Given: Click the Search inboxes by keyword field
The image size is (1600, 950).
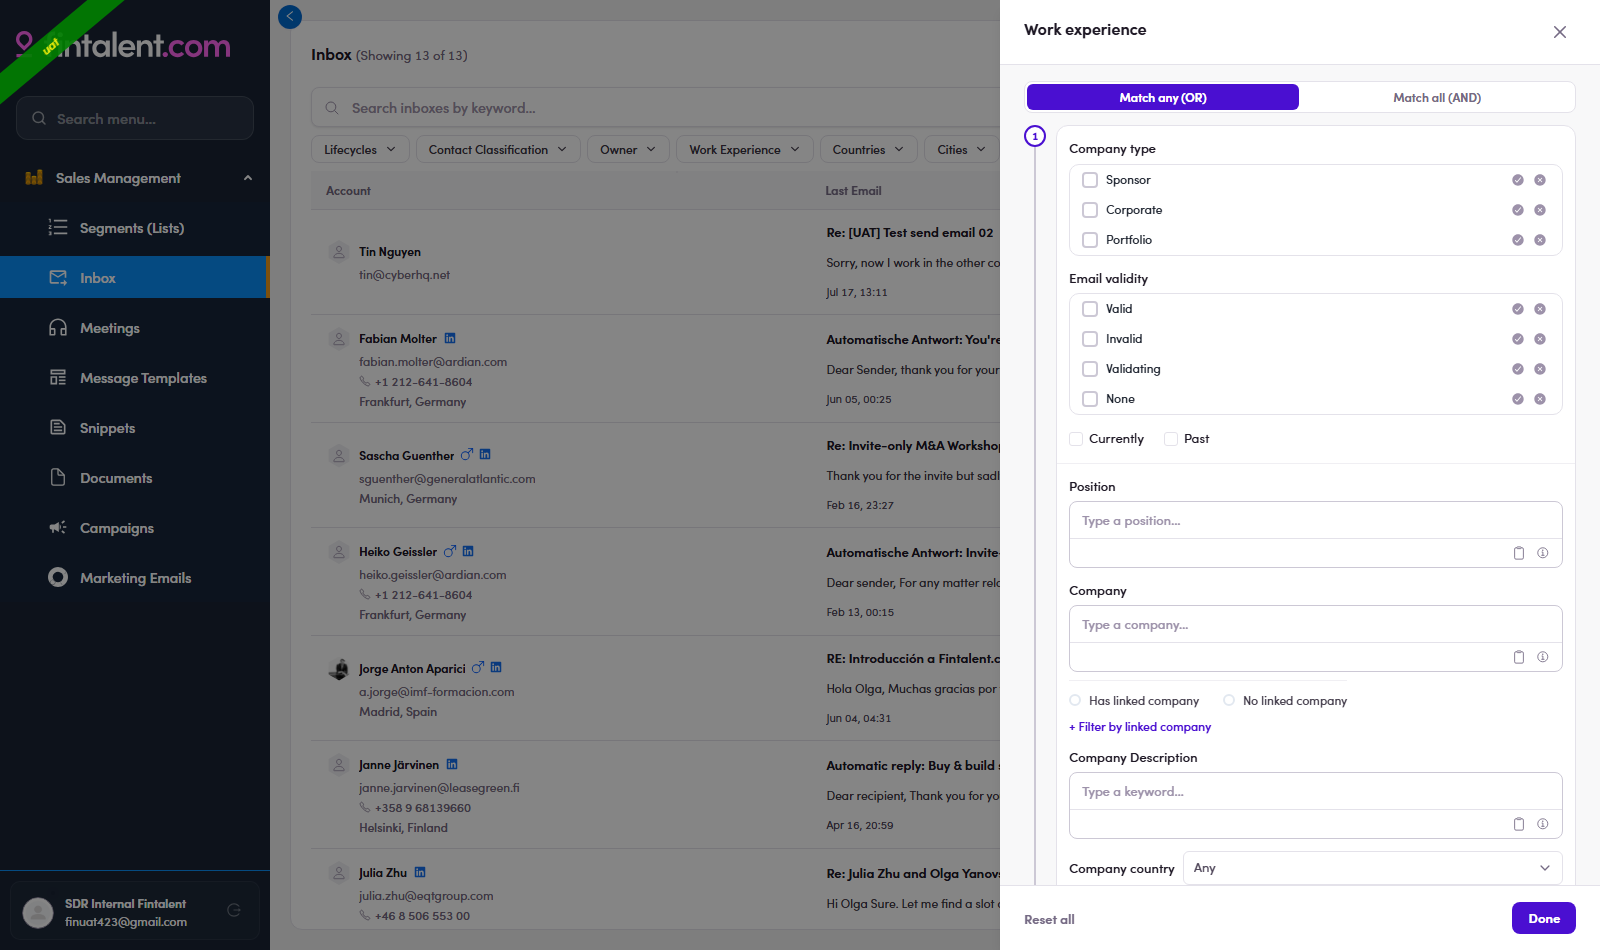Looking at the screenshot, I should [655, 108].
